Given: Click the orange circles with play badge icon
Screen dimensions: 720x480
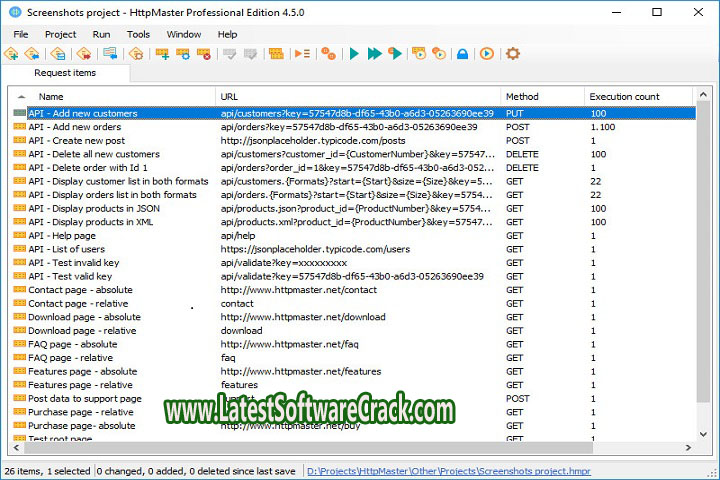Looking at the screenshot, I should (439, 54).
